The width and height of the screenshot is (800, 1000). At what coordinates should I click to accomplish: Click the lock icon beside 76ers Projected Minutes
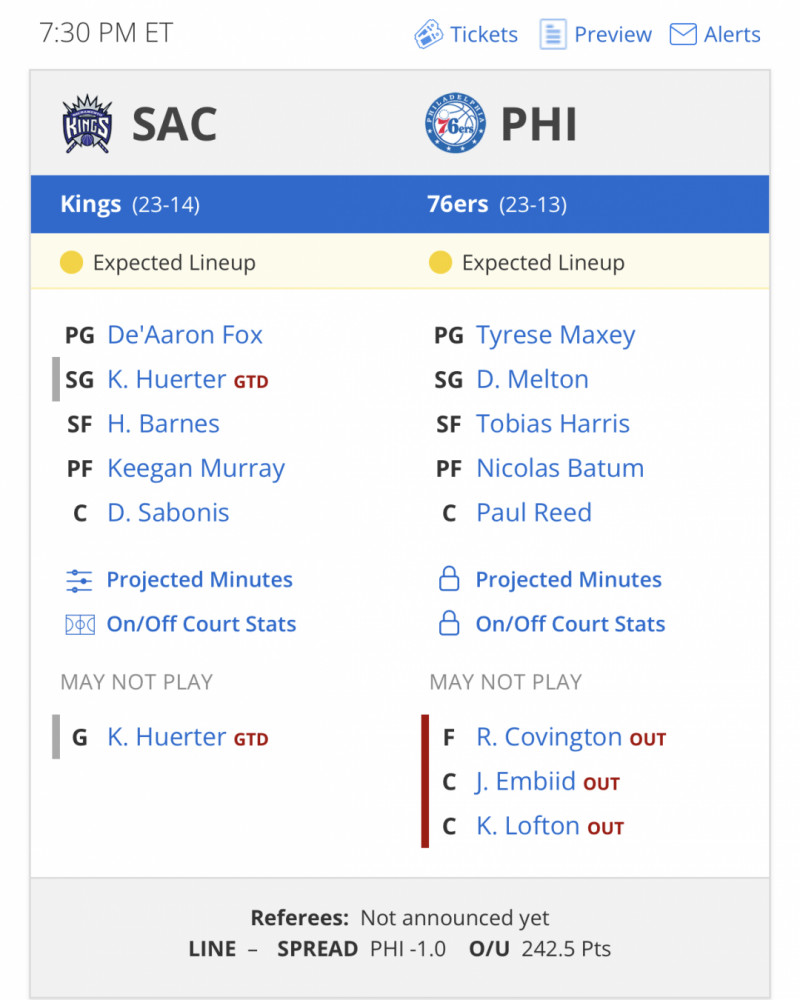point(449,578)
